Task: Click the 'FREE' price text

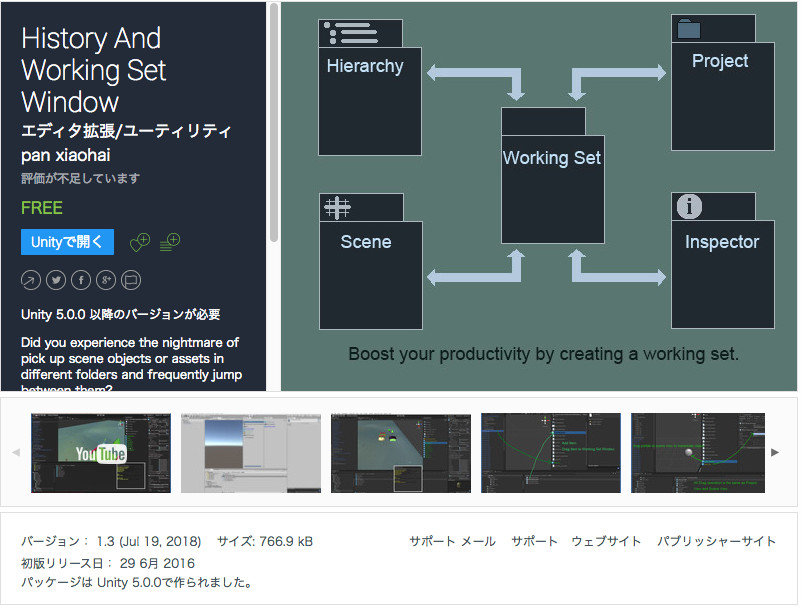Action: tap(42, 208)
